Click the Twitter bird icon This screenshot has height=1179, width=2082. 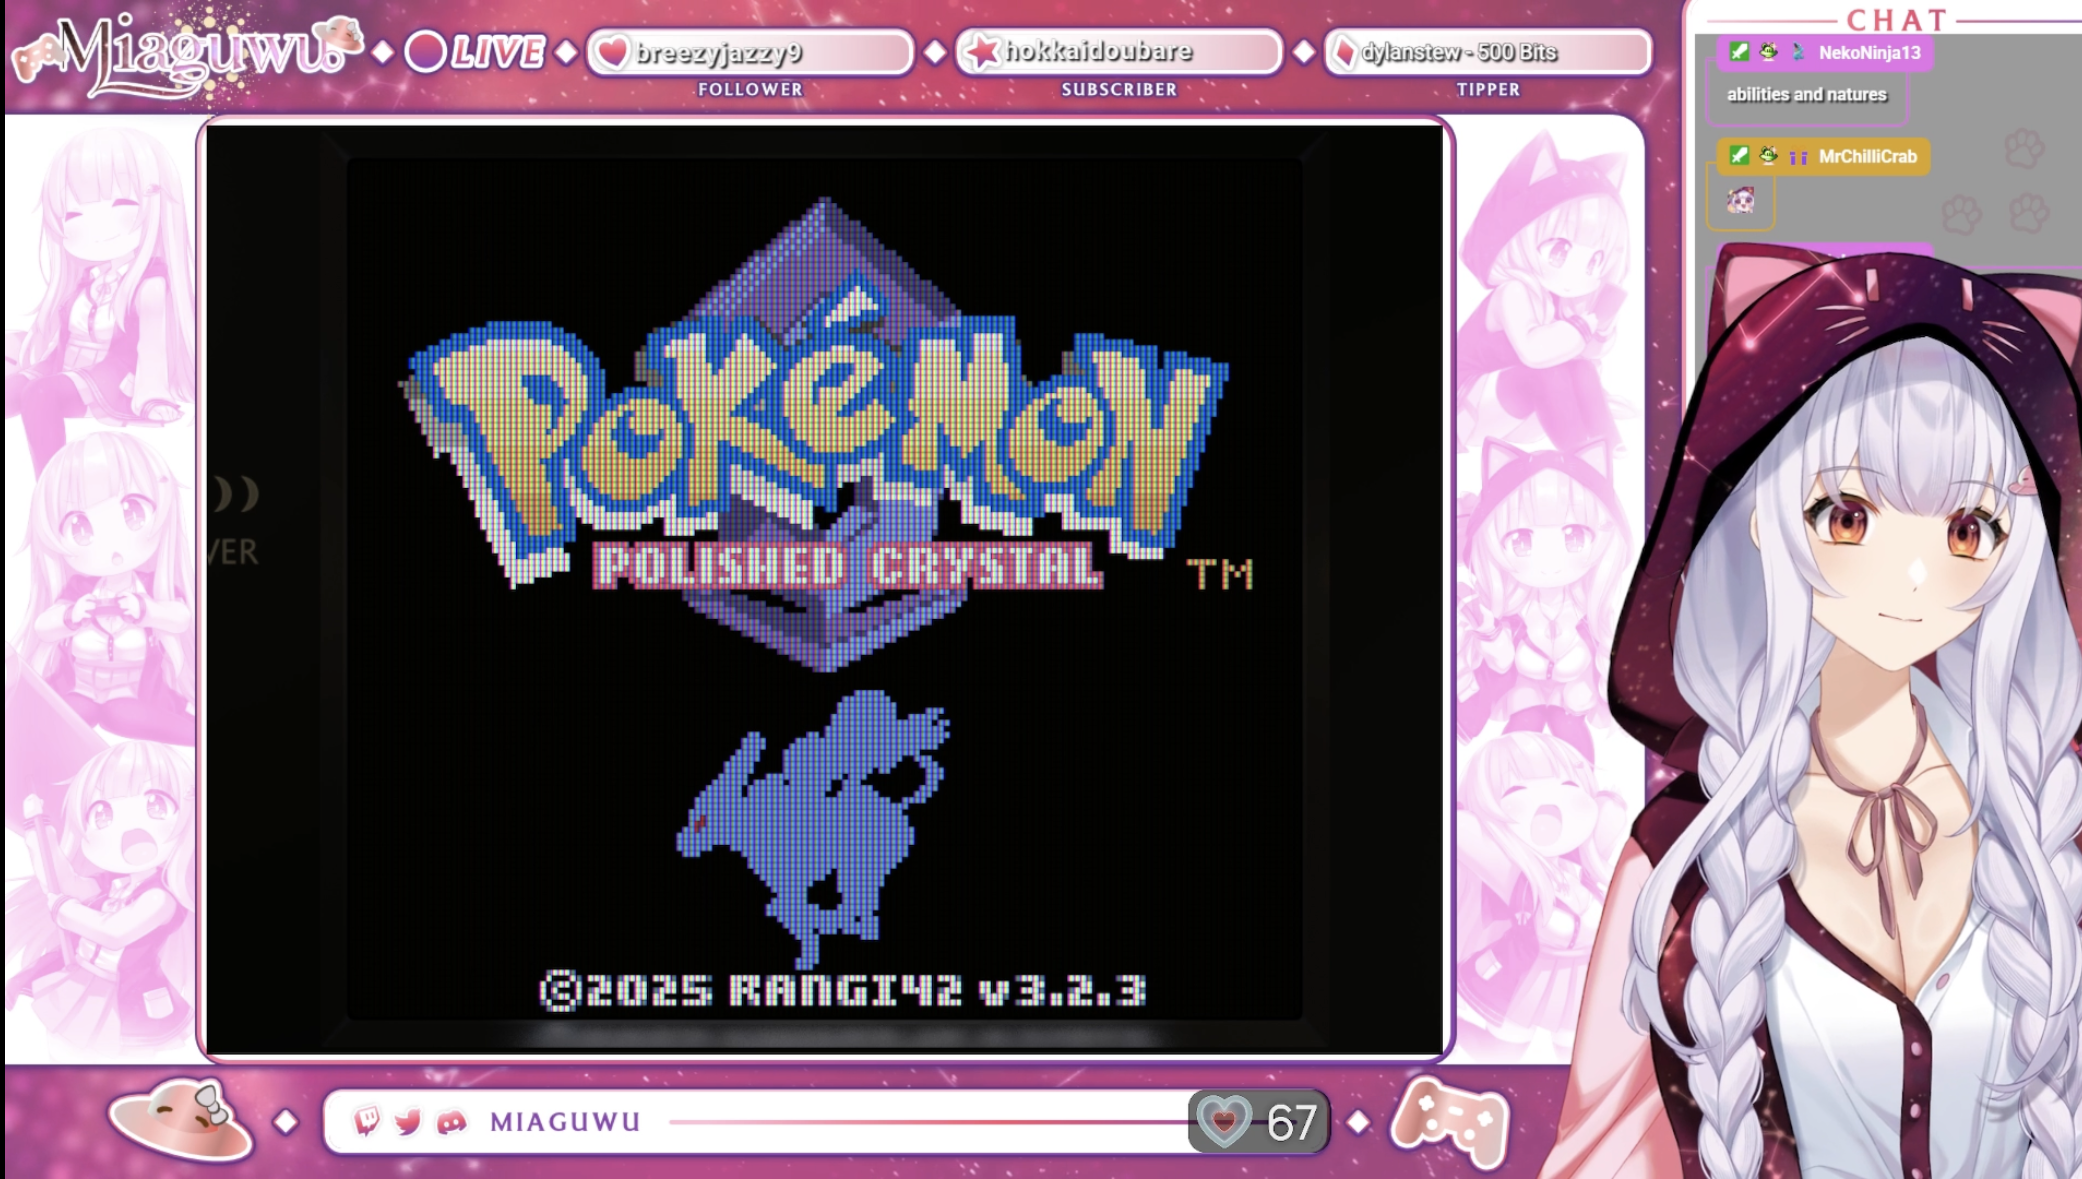pyautogui.click(x=408, y=1122)
